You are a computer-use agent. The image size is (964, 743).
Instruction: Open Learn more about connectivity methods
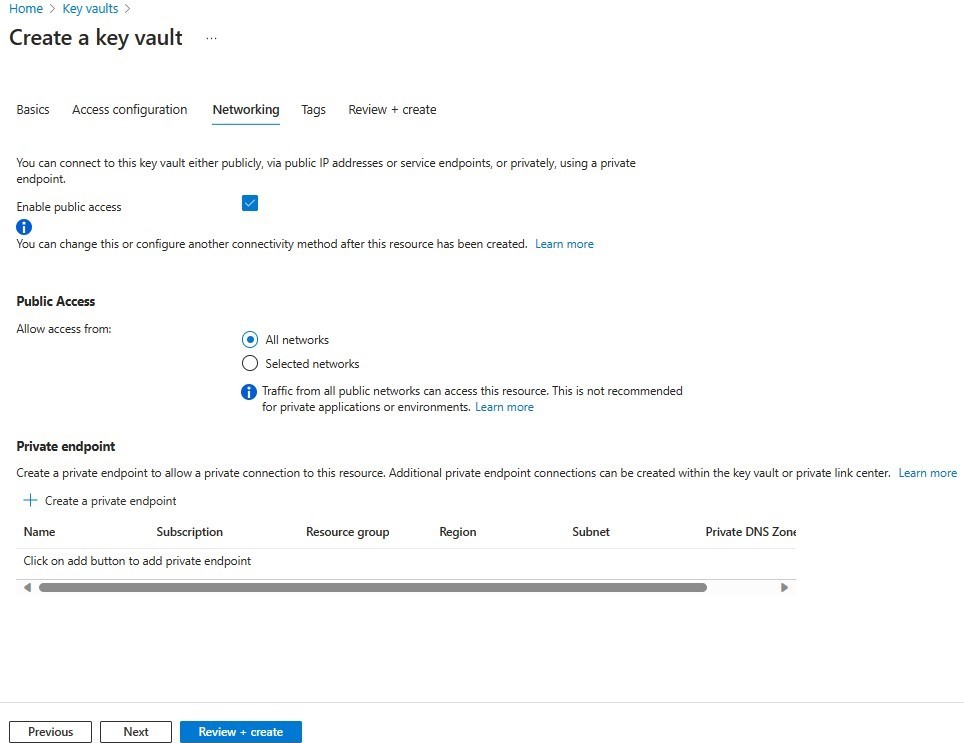564,243
